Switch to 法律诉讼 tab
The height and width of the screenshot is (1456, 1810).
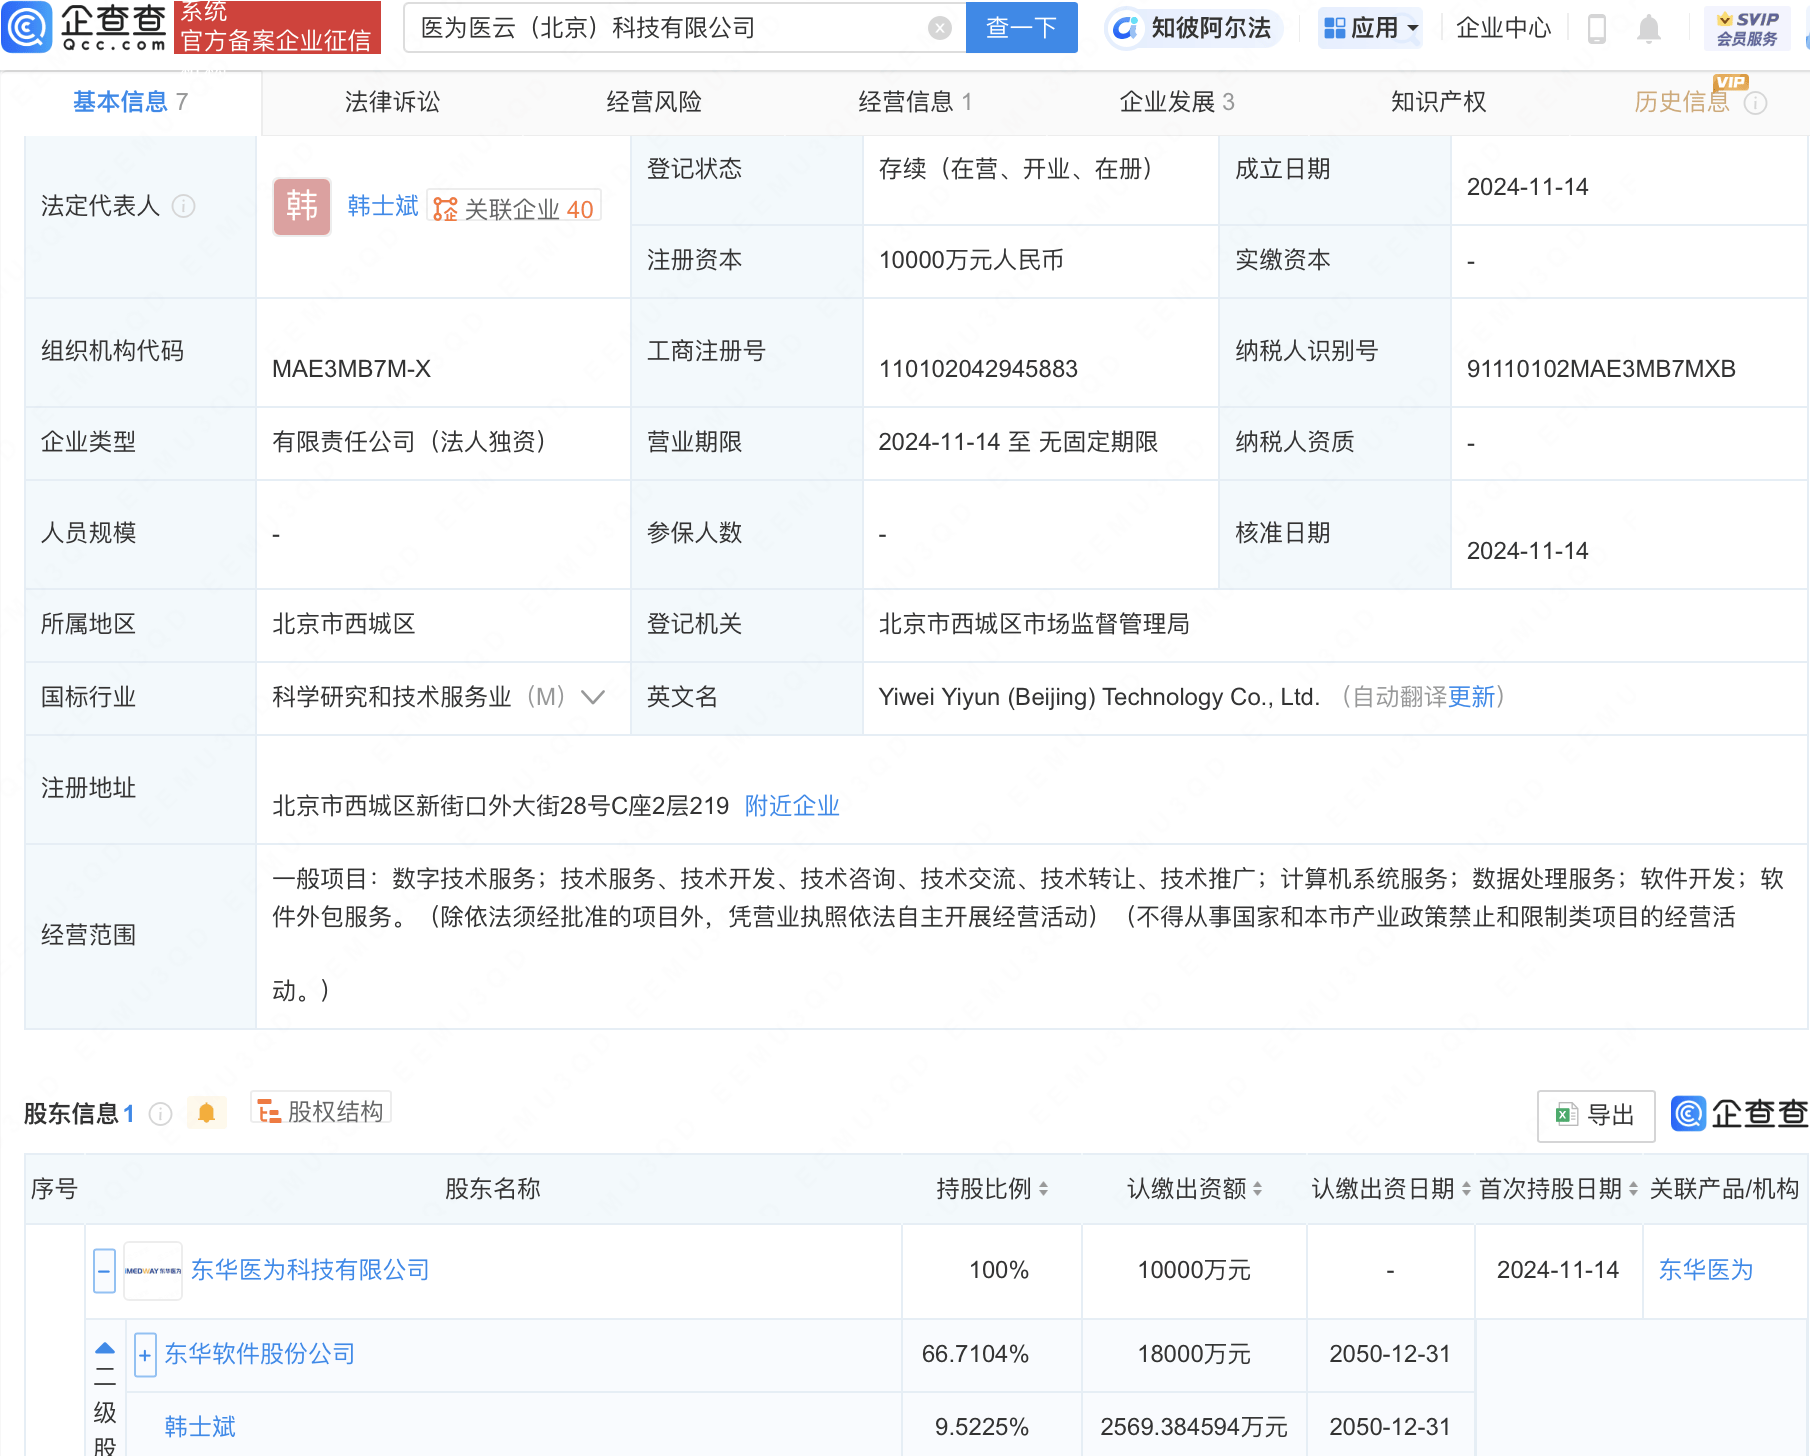pyautogui.click(x=392, y=102)
